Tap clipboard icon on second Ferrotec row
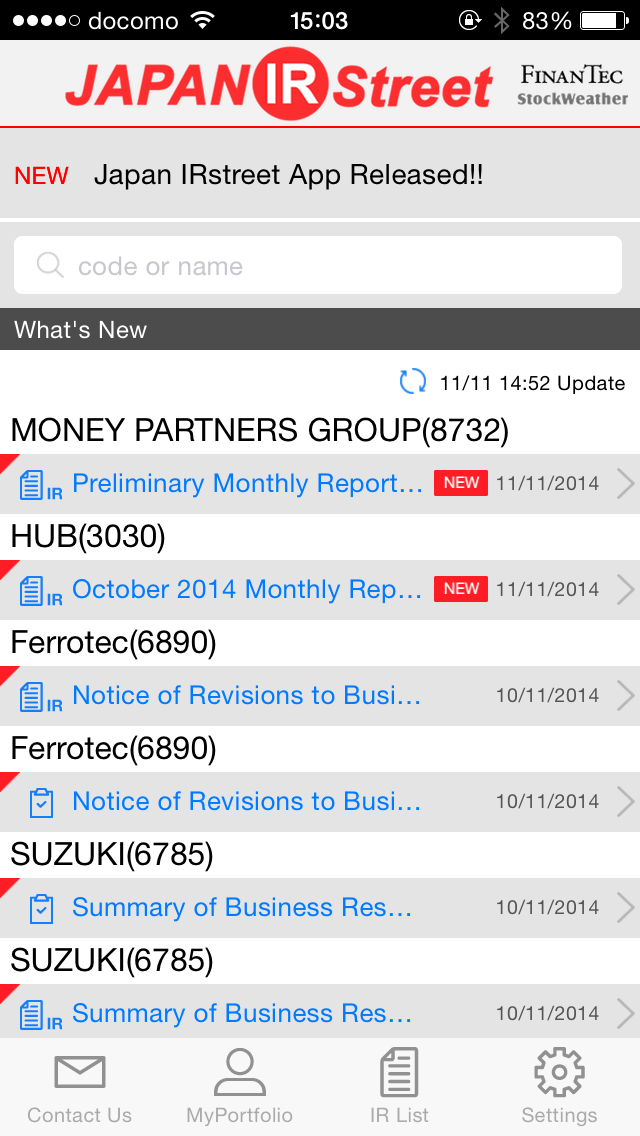This screenshot has height=1136, width=640. [x=41, y=802]
